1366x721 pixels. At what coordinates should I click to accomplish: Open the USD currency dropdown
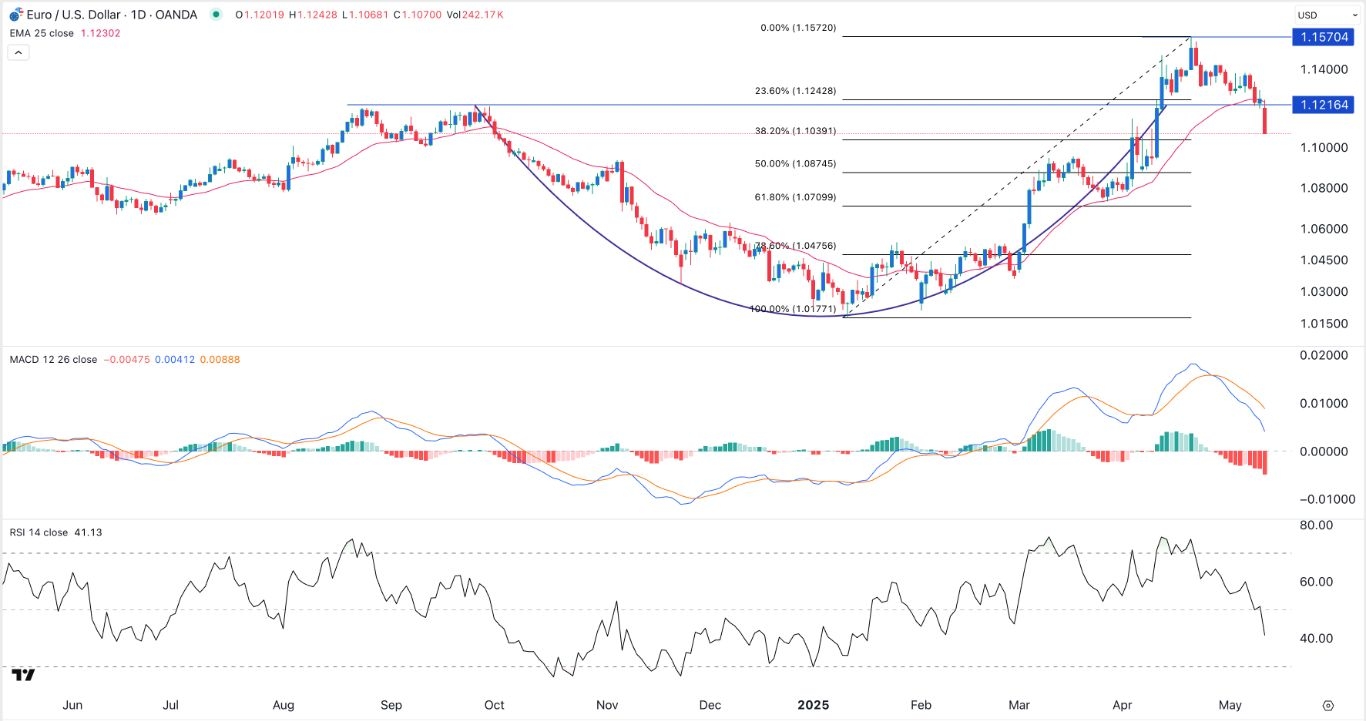click(x=1307, y=15)
